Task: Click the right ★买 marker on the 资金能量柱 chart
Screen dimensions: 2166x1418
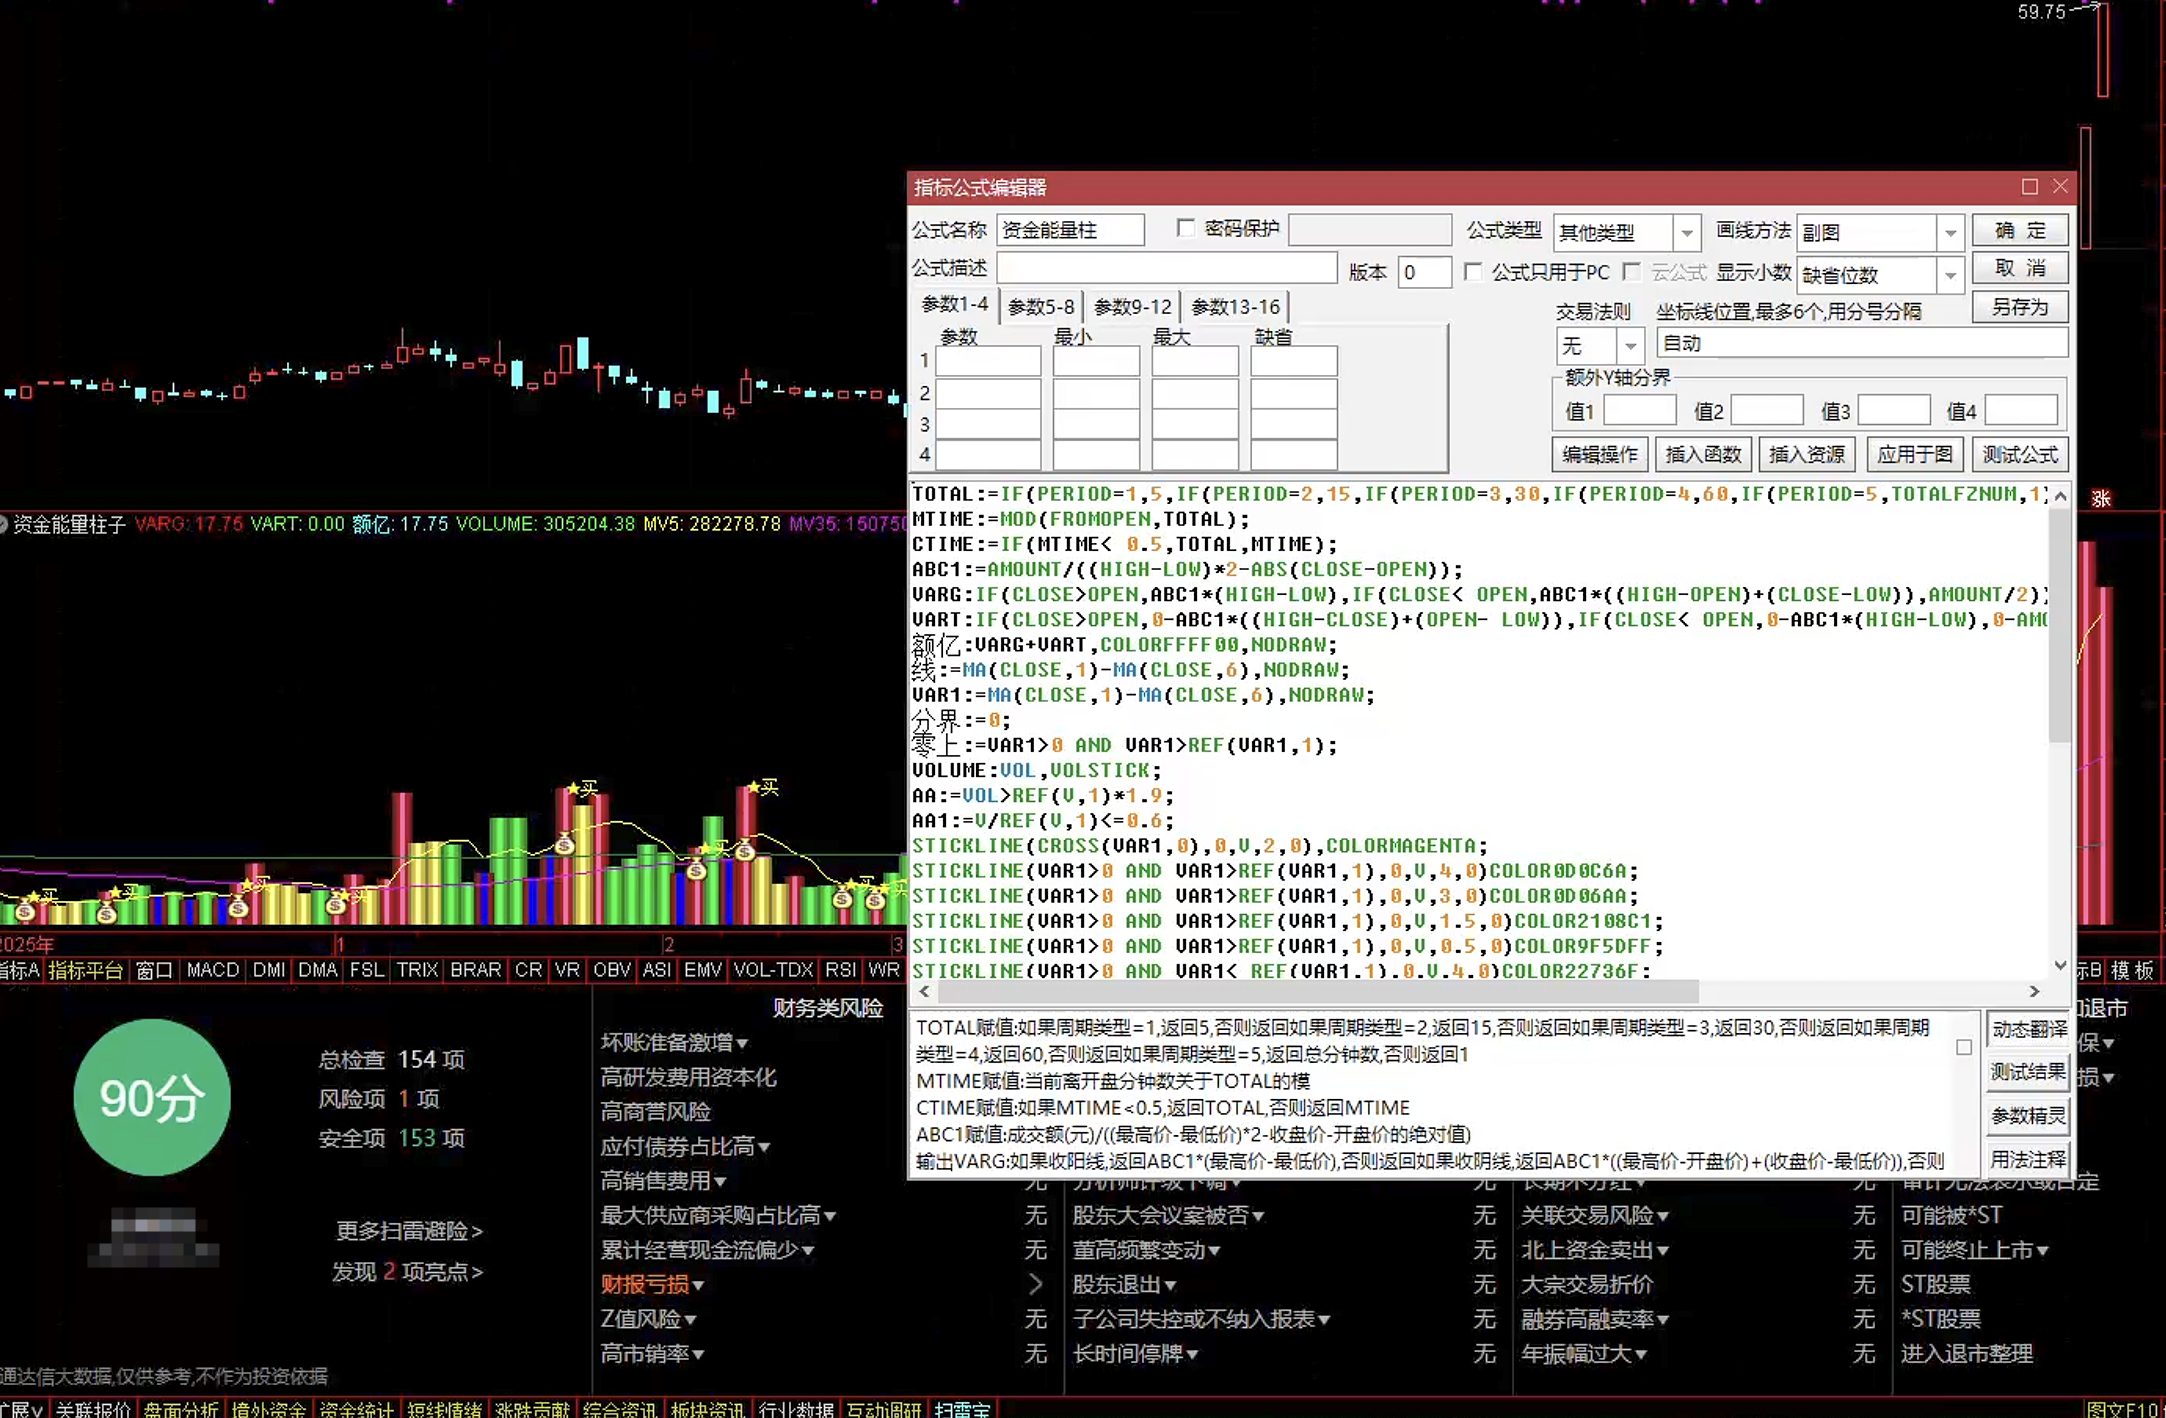Action: pyautogui.click(x=762, y=788)
